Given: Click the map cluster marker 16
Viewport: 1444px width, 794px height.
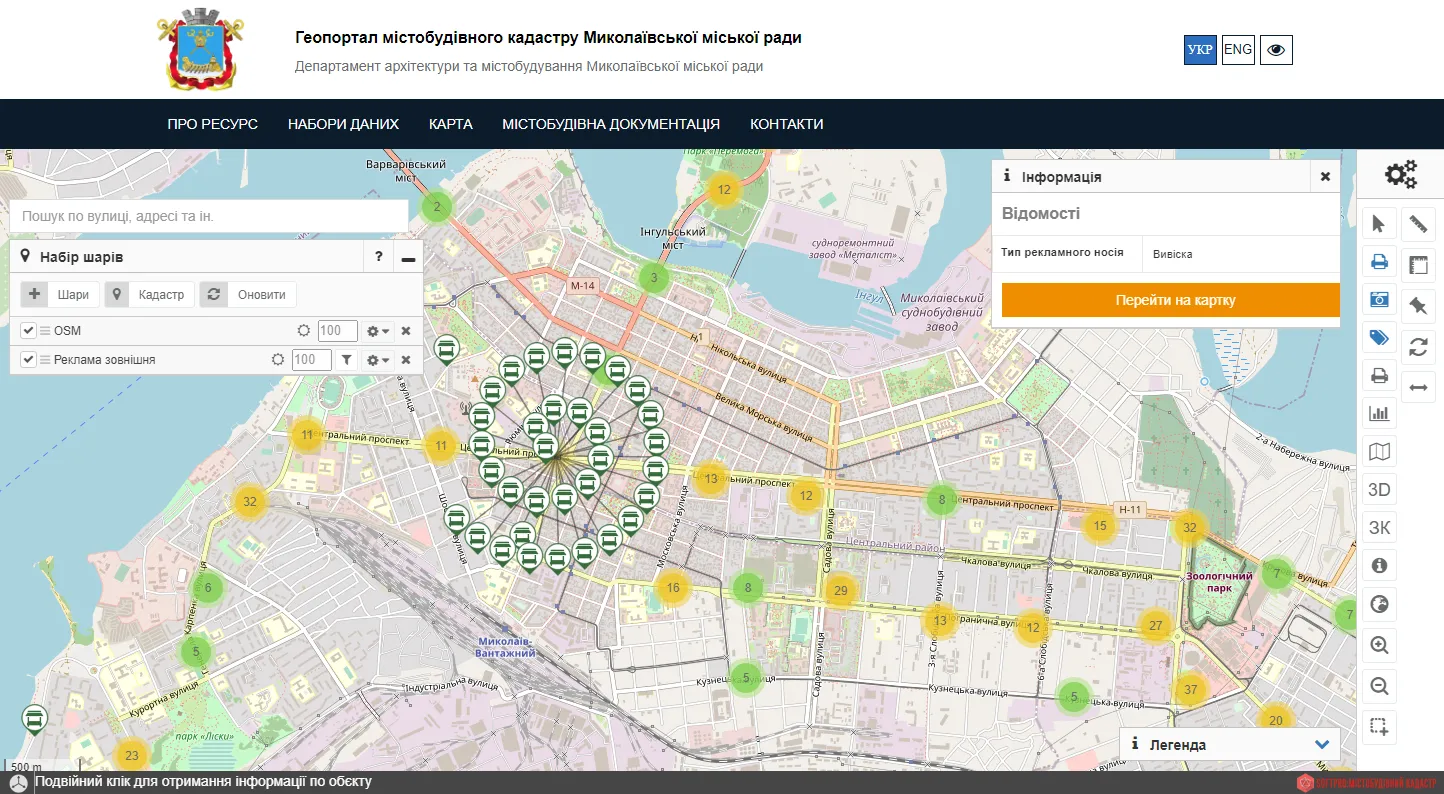Looking at the screenshot, I should [673, 588].
